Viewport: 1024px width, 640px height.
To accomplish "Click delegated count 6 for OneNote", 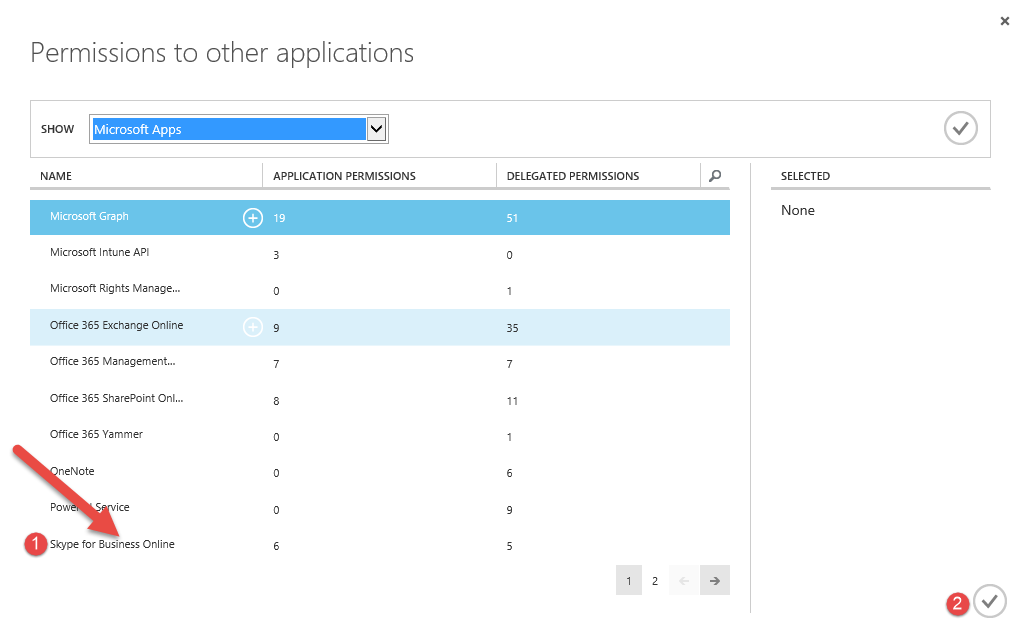I will point(509,473).
